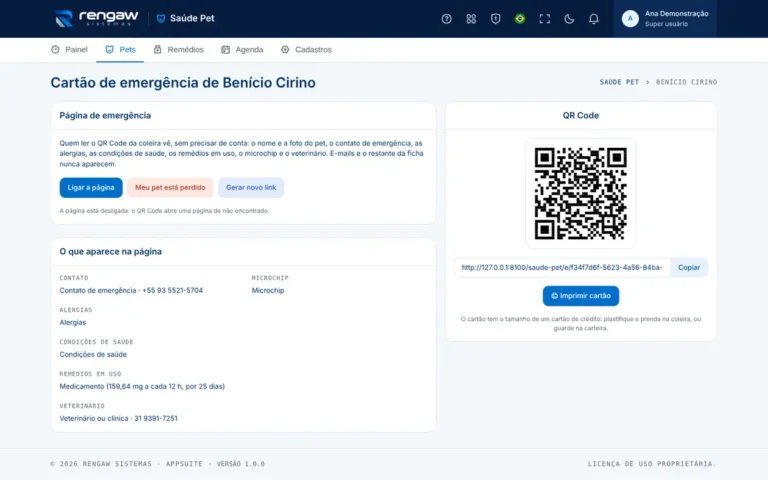768x480 pixels.
Task: Click the page title Cartão de emergência
Action: 183,82
